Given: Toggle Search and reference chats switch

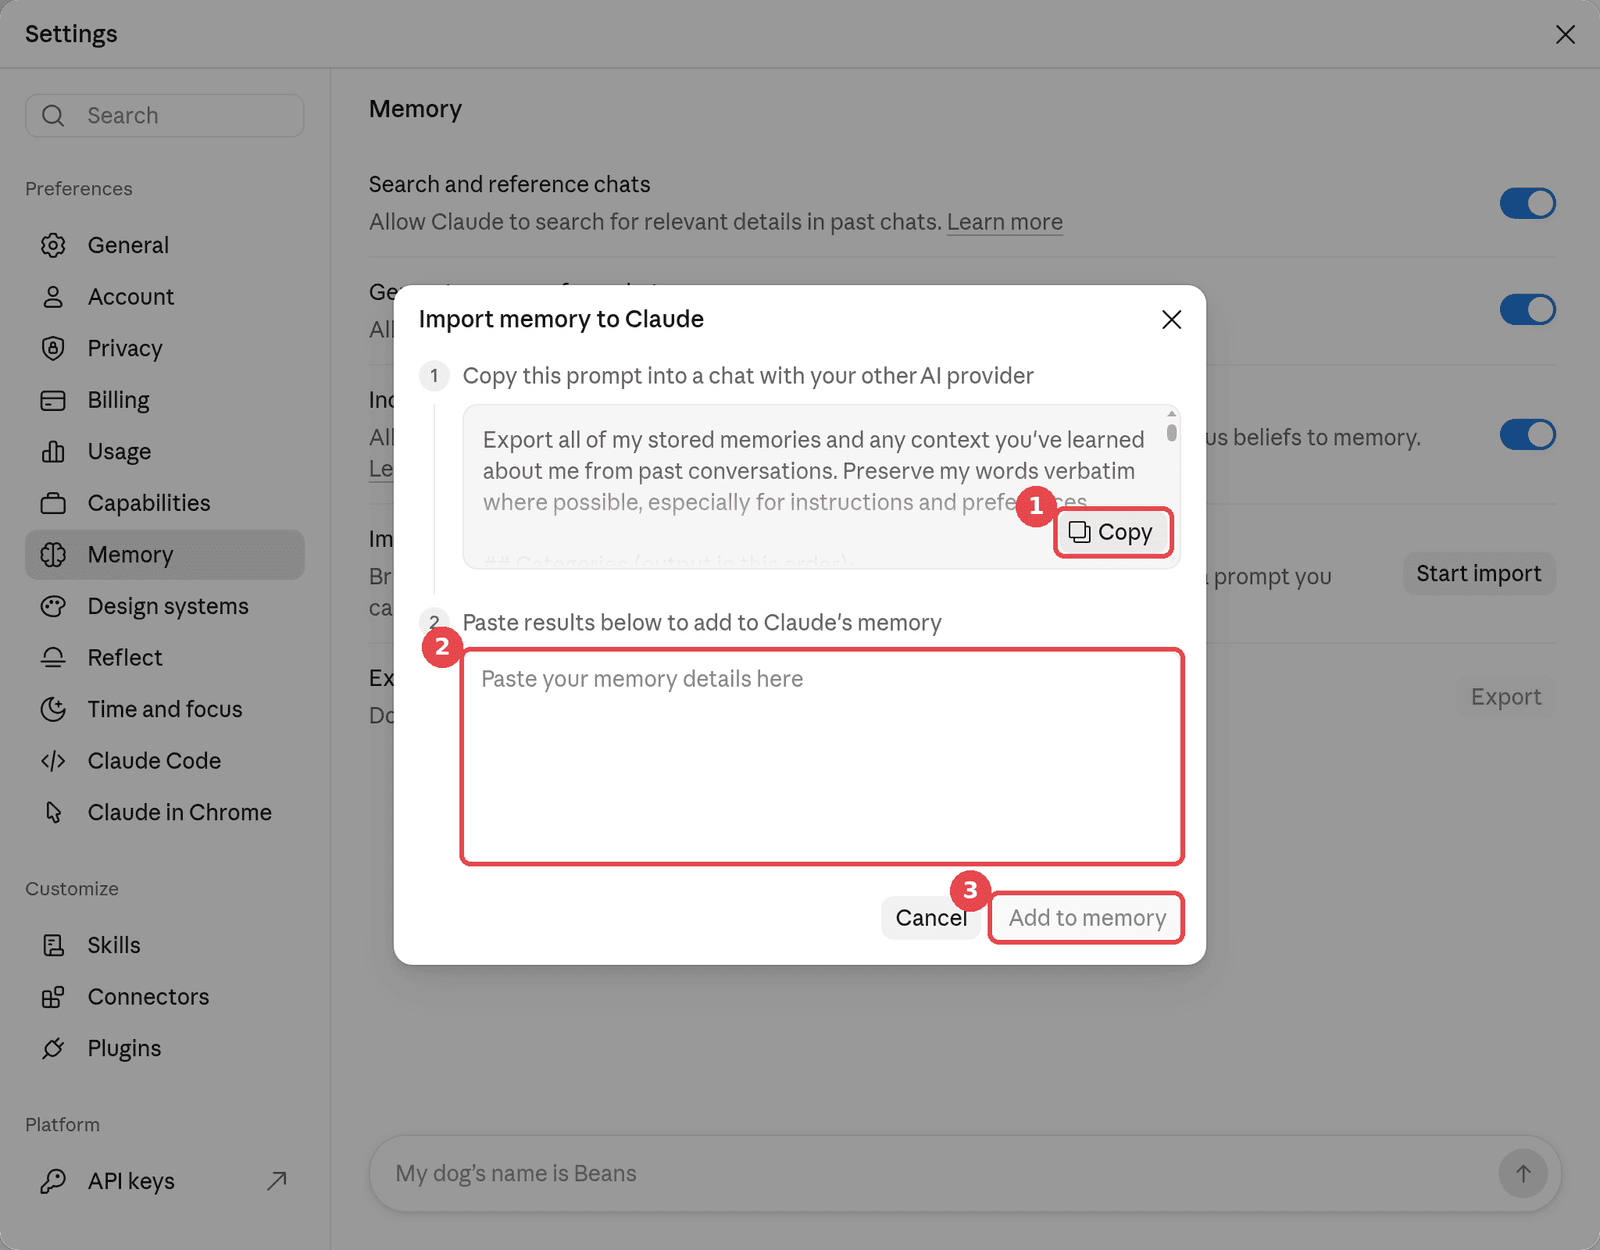Looking at the screenshot, I should point(1527,203).
